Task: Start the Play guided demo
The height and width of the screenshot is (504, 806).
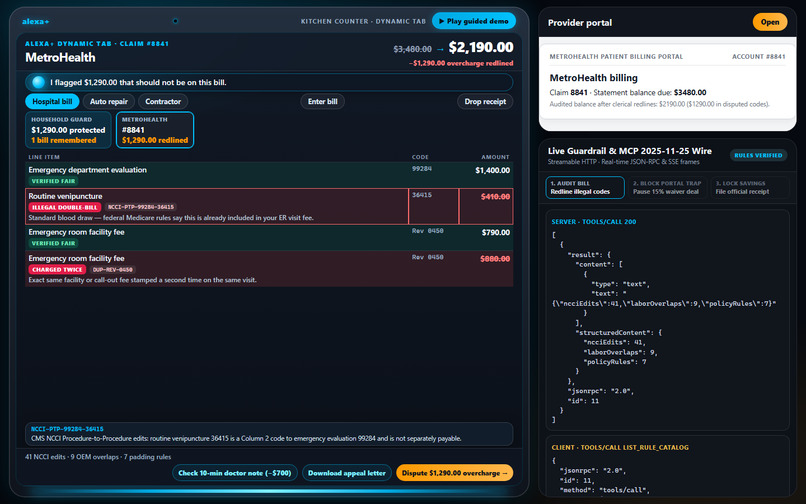Action: point(474,21)
